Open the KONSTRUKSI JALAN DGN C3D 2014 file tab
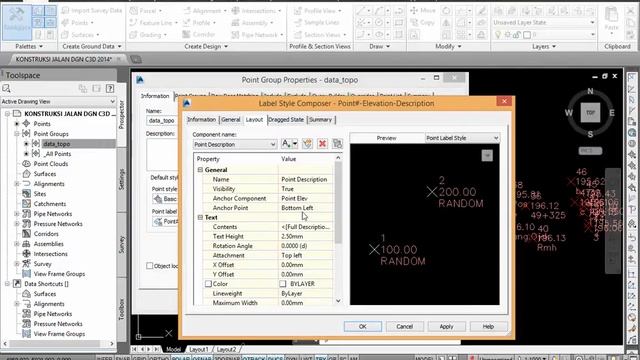Image resolution: width=640 pixels, height=360 pixels. click(64, 59)
